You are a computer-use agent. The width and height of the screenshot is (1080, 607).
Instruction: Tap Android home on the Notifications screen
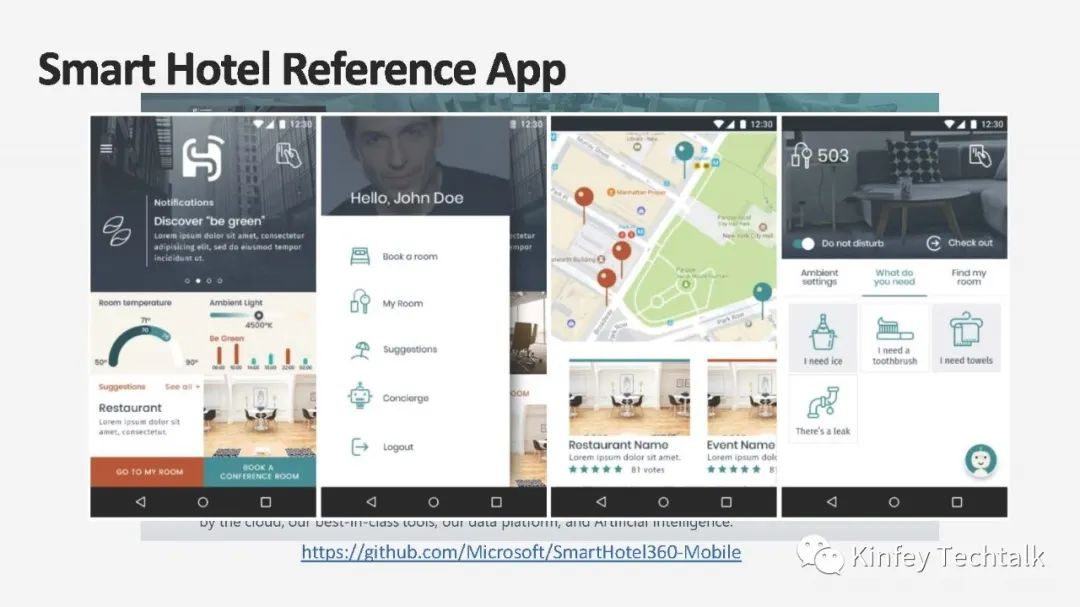pos(202,502)
